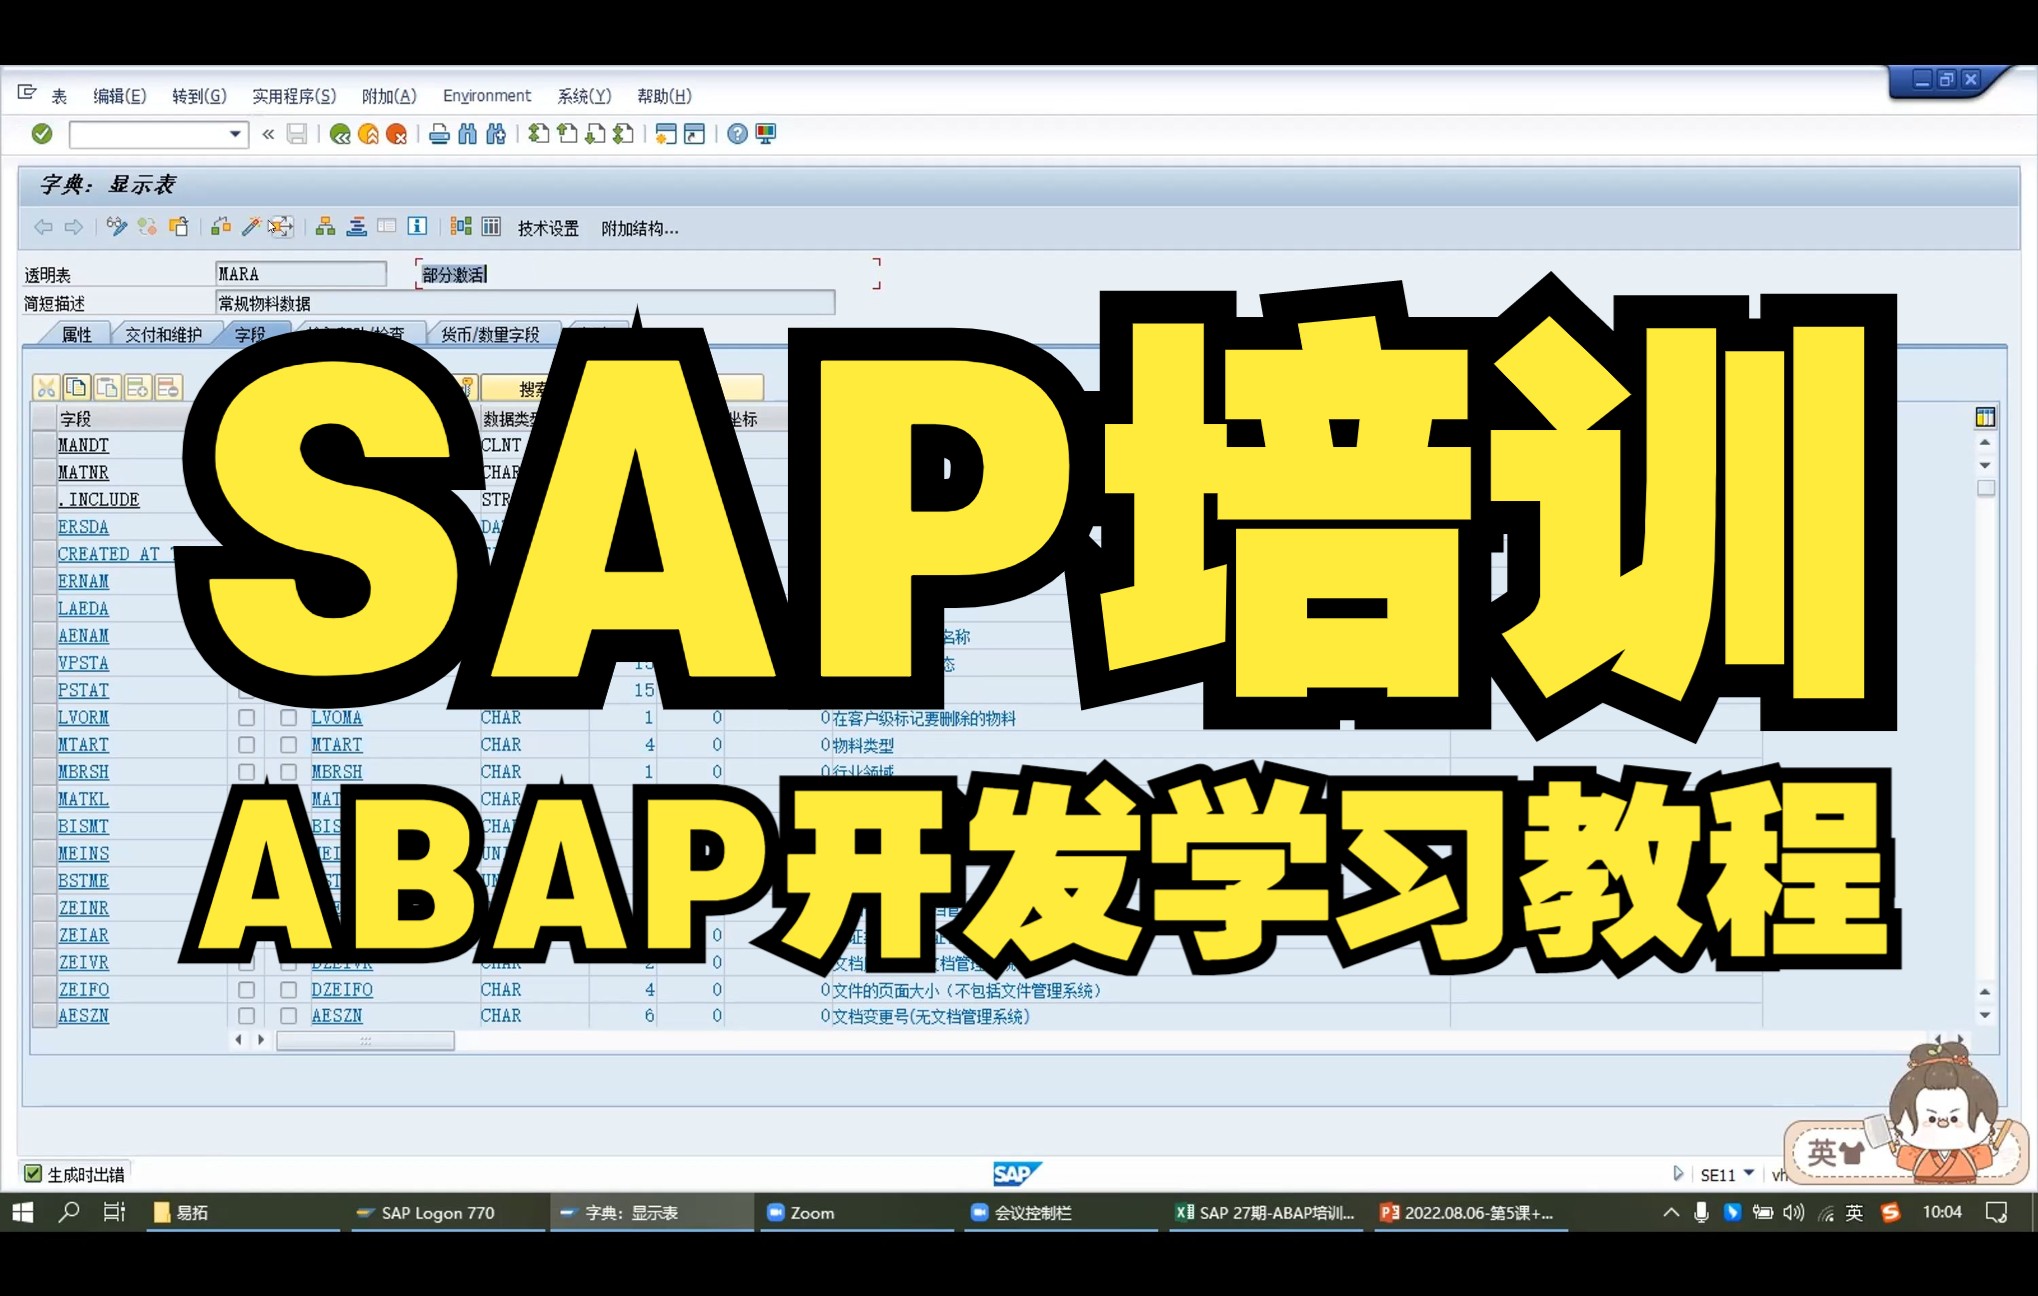This screenshot has width=2038, height=1296.
Task: Open table settings icon at grid top-right
Action: pyautogui.click(x=1985, y=417)
